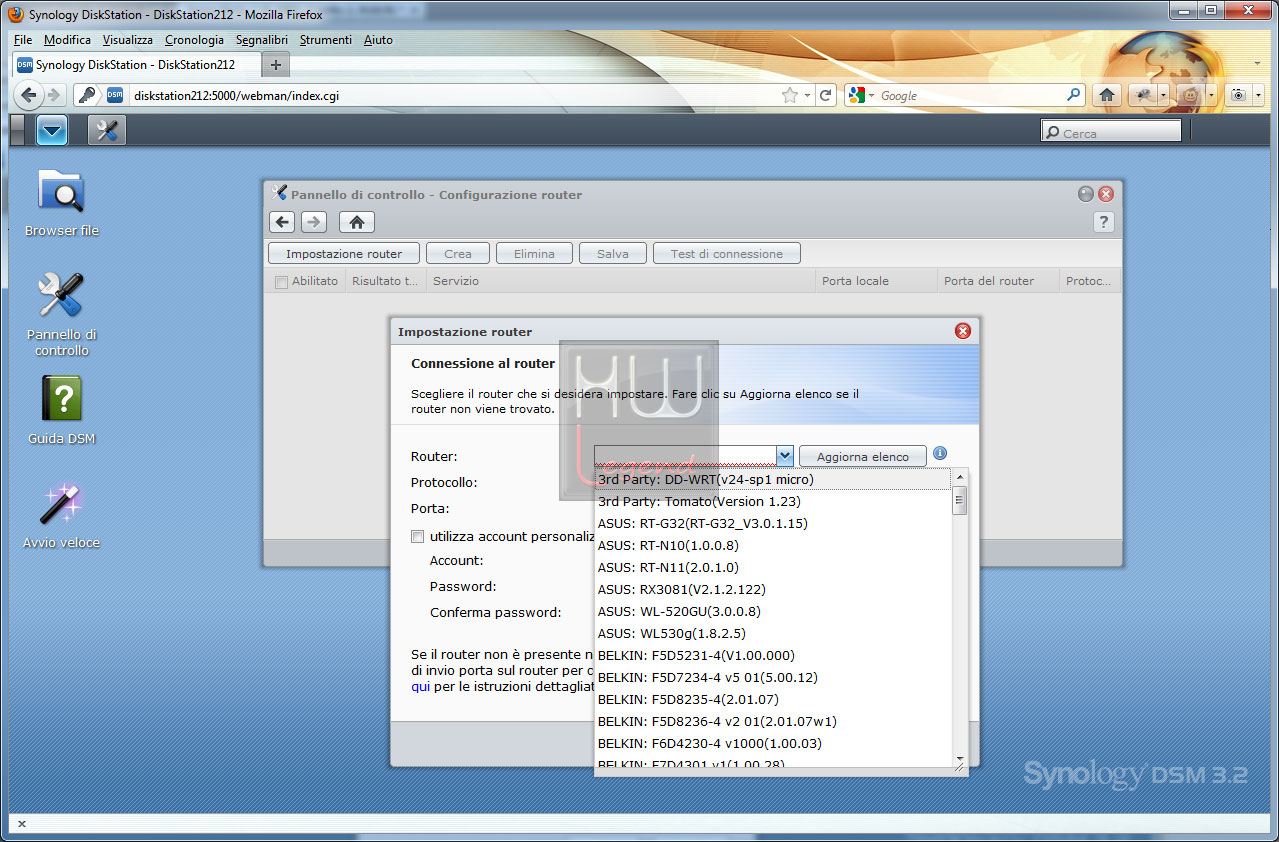
Task: Click the DSM Cerca search field
Action: (x=1111, y=131)
